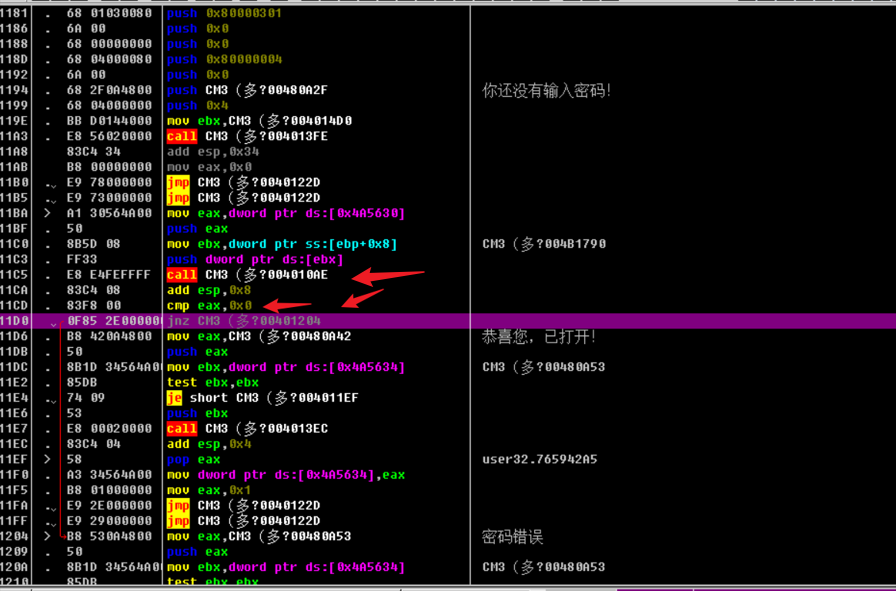The height and width of the screenshot is (591, 896).
Task: Click the comment '恭喜您, 已打开!'
Action: tap(539, 337)
